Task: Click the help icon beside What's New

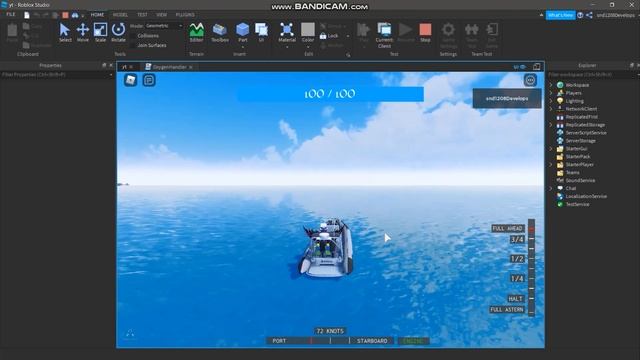Action: click(x=580, y=15)
